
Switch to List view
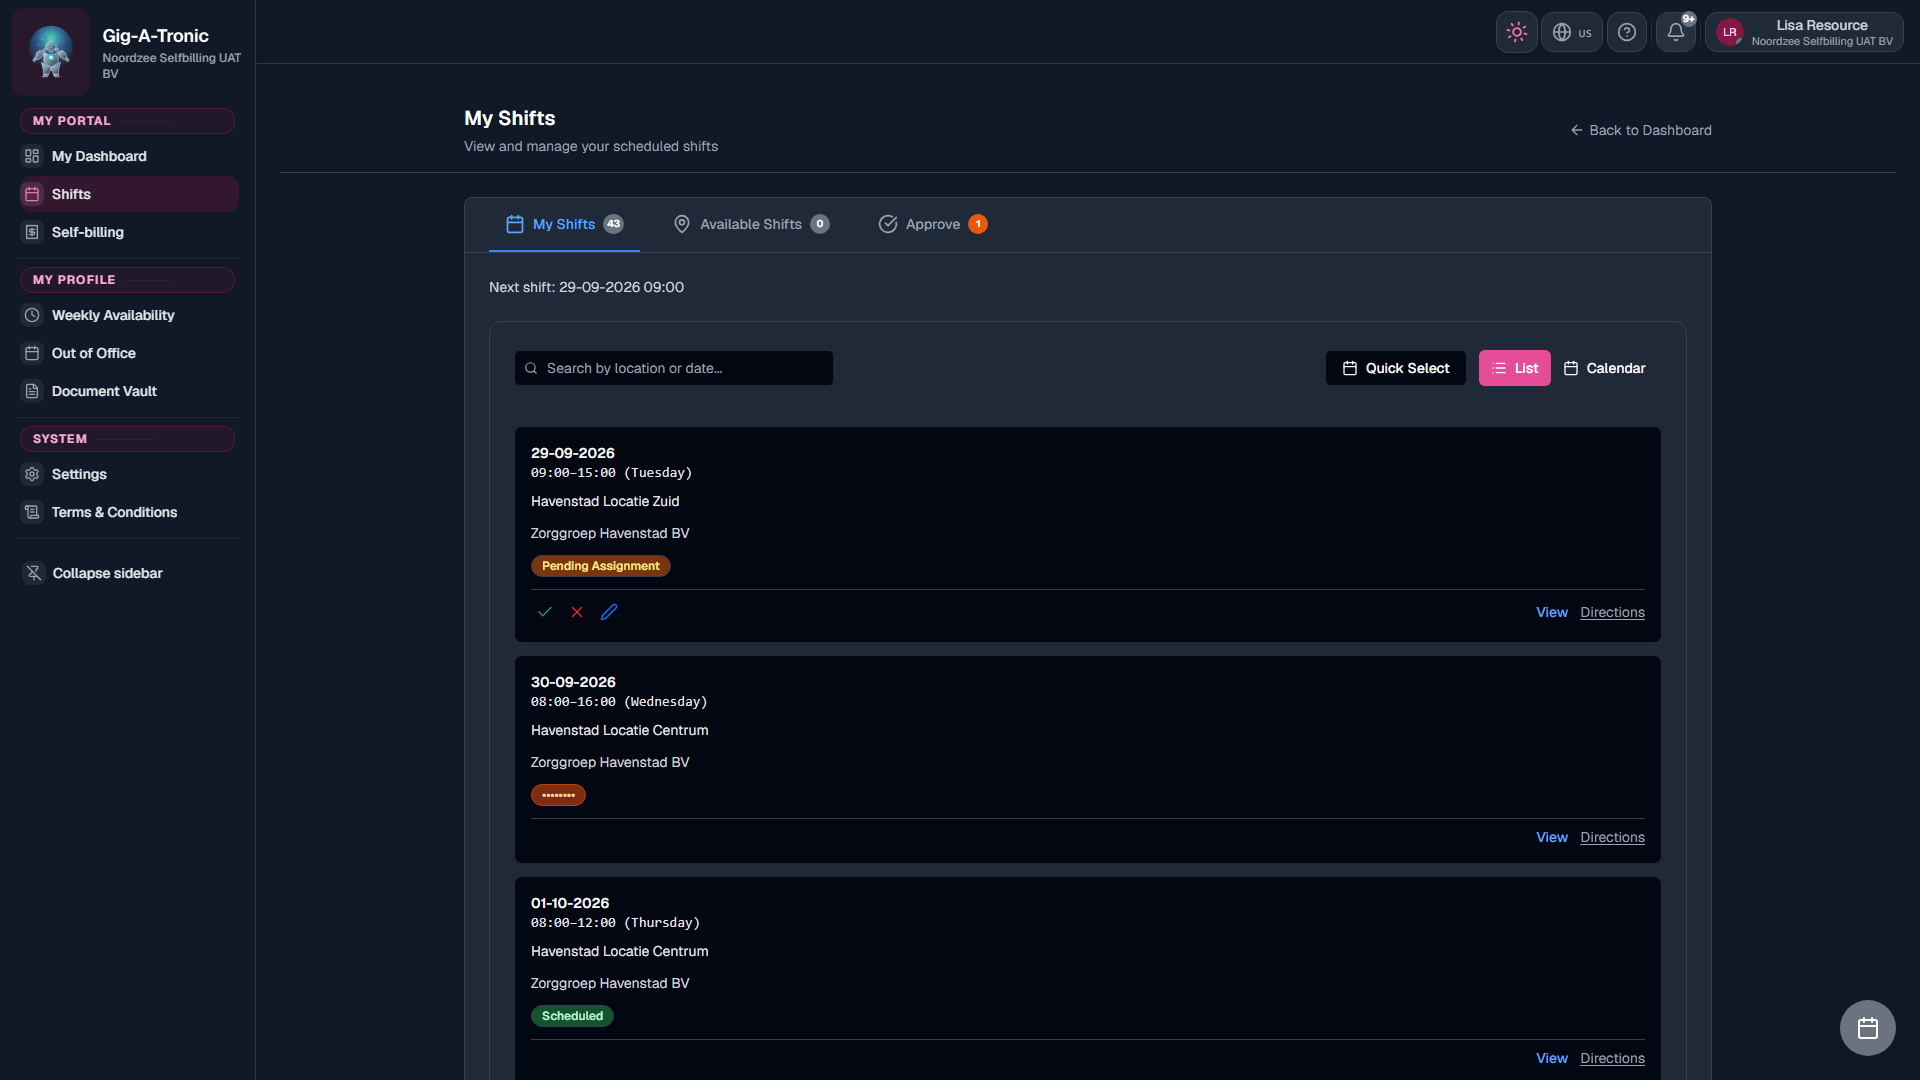tap(1514, 368)
